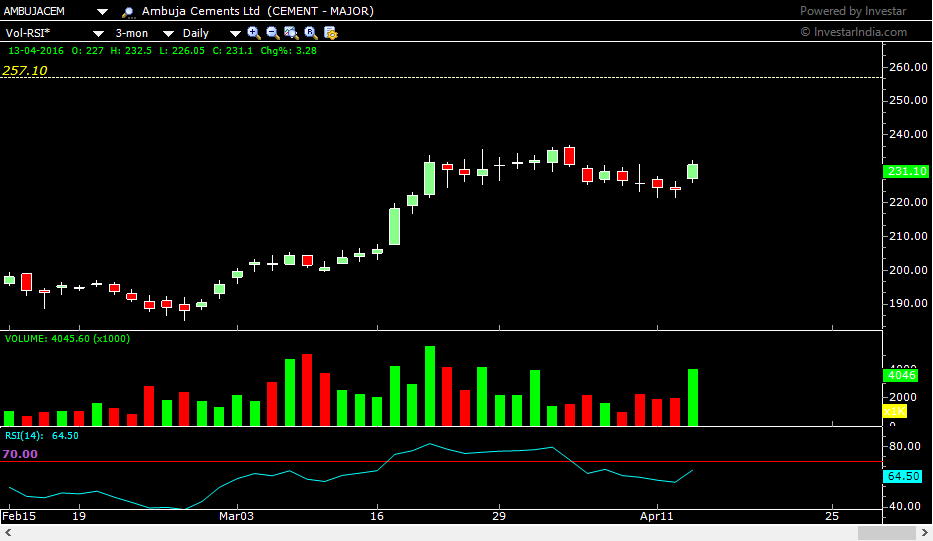Click the RSI(14) indicator label
The height and width of the screenshot is (541, 933).
24,436
